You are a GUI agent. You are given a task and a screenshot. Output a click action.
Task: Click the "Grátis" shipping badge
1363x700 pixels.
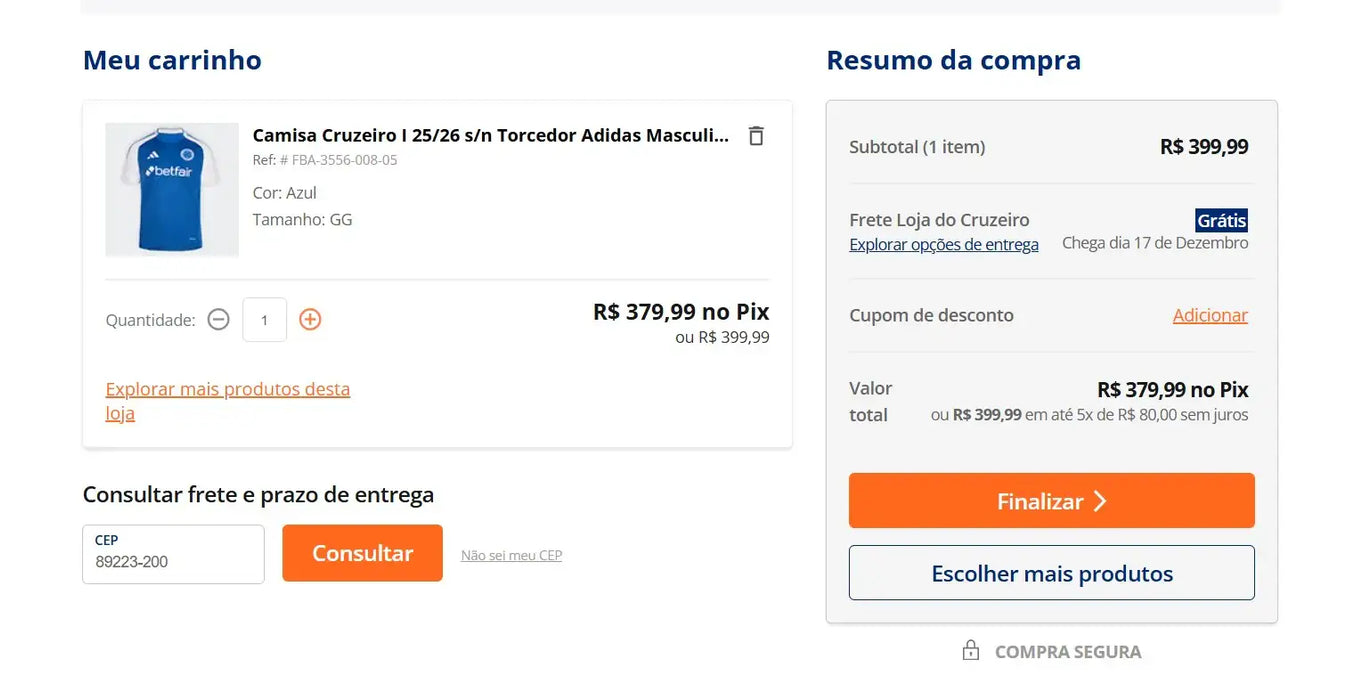tap(1220, 220)
